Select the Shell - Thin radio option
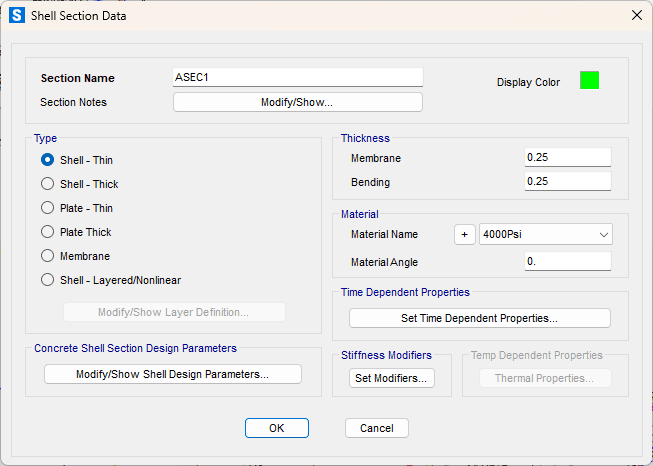 tap(47, 160)
